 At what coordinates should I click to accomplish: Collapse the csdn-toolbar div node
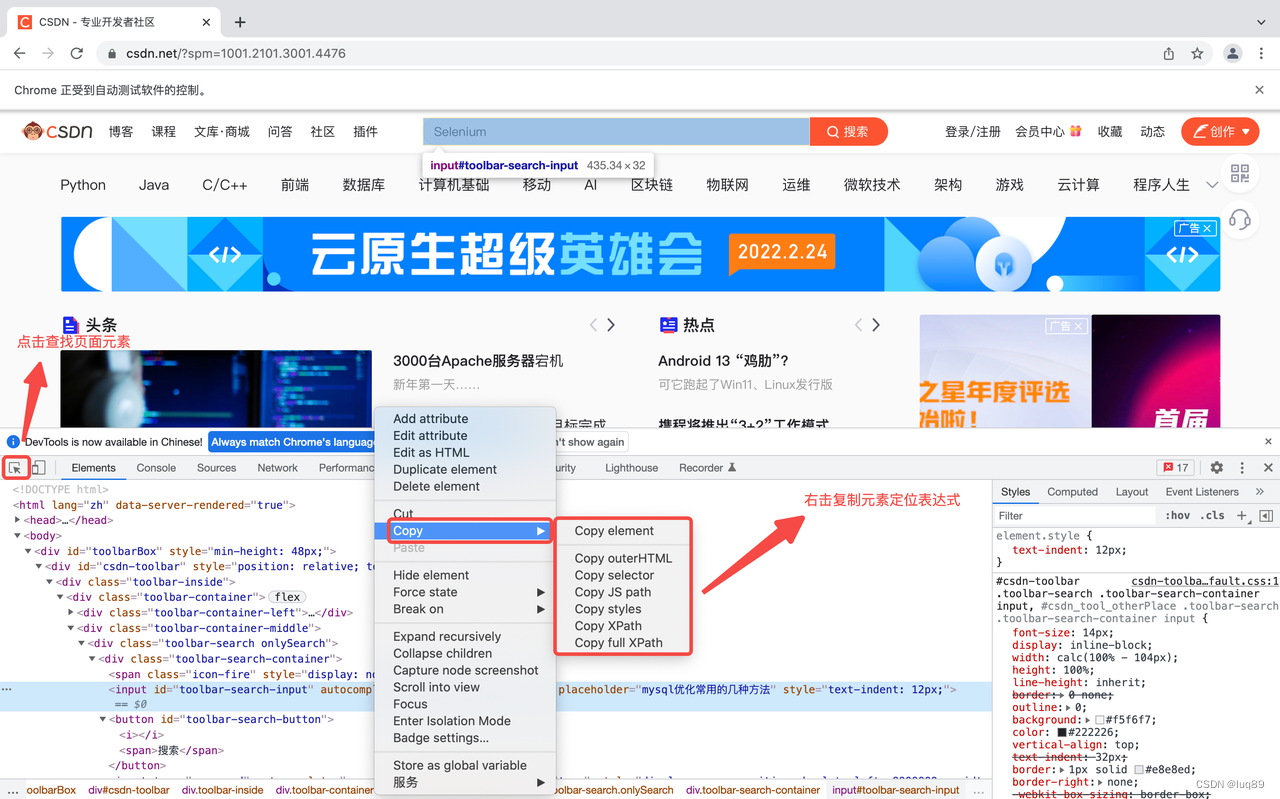[x=38, y=567]
